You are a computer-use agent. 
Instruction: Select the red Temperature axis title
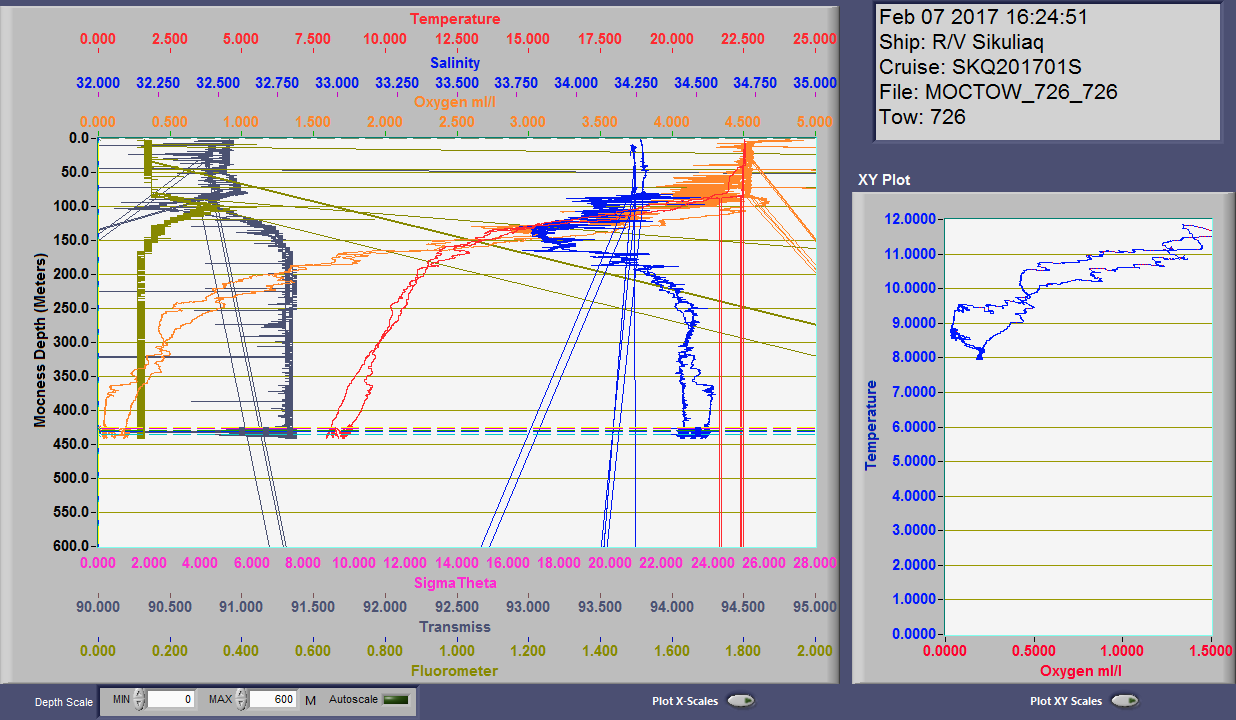[x=455, y=19]
